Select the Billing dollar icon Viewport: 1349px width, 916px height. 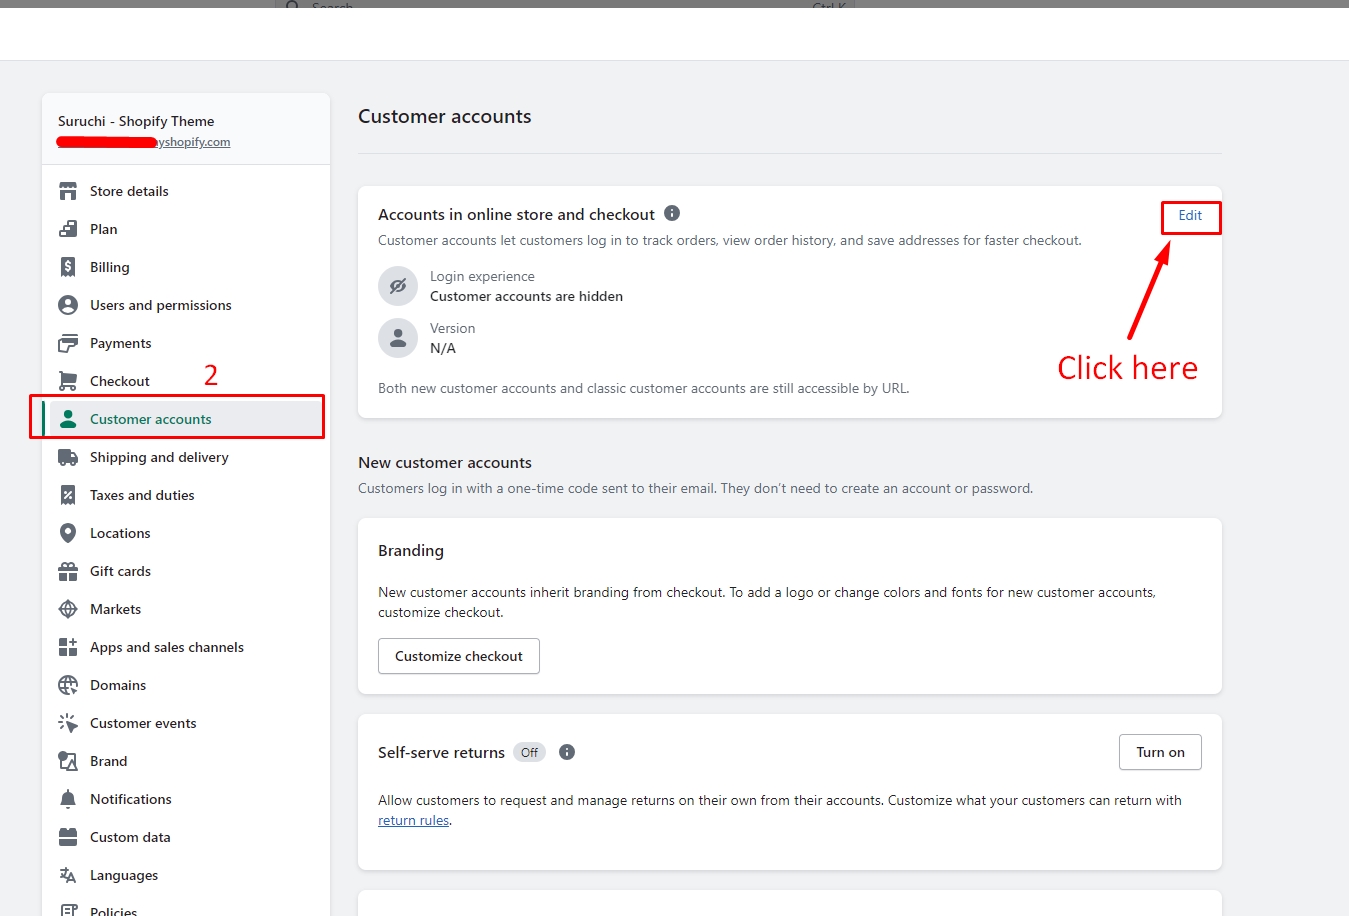68,267
